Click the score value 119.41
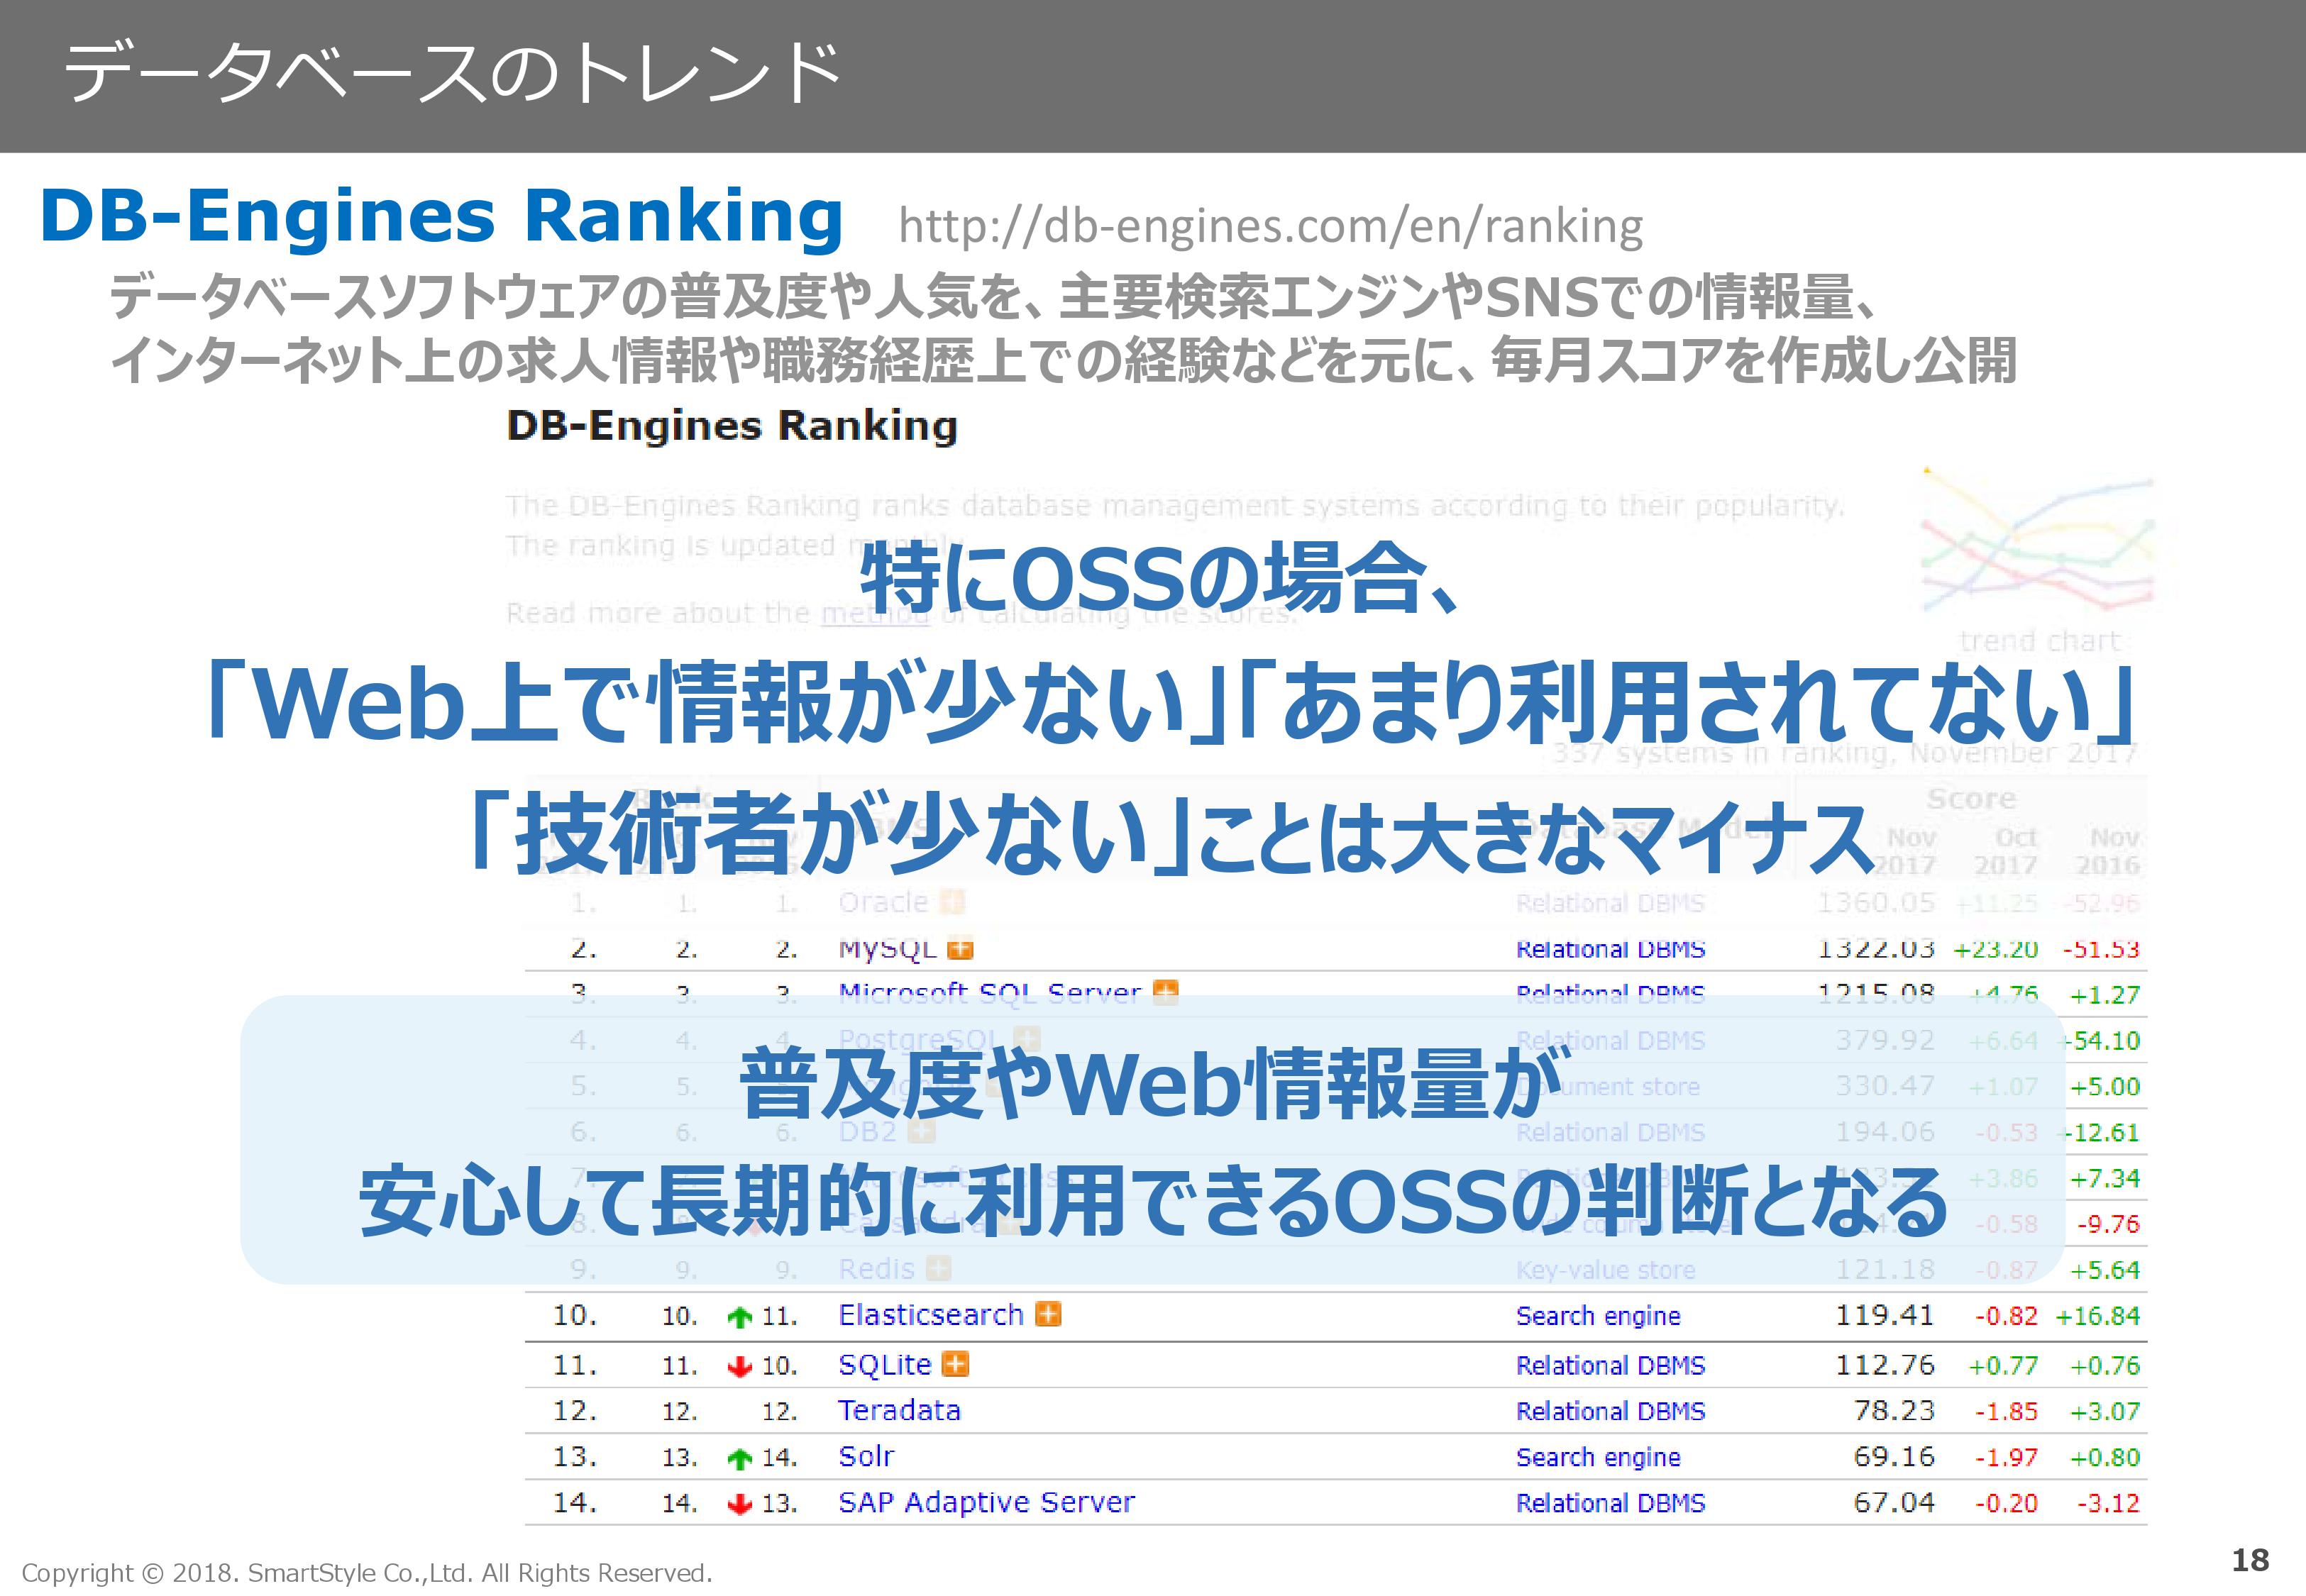 1885,1315
